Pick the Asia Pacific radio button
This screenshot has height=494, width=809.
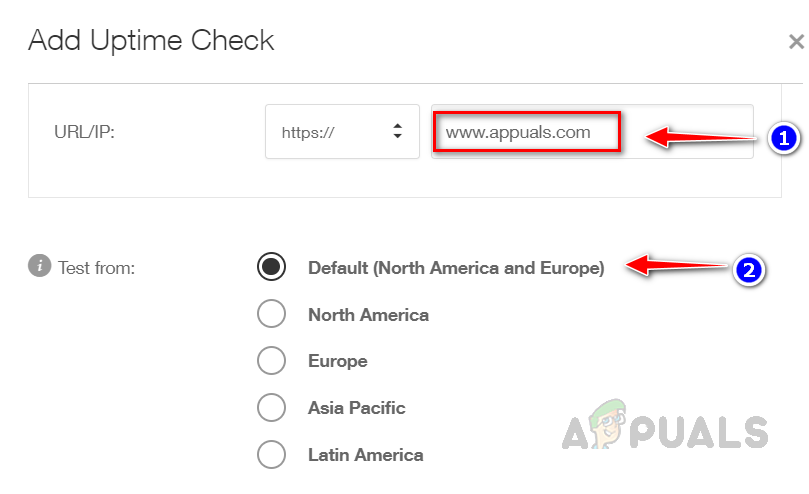[271, 408]
